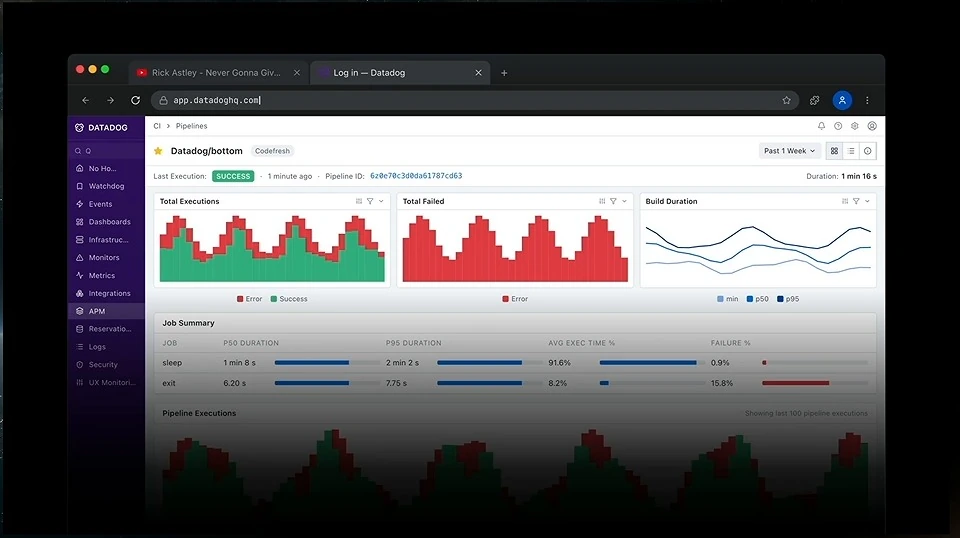Viewport: 960px width, 538px height.
Task: Sort by P50 DURATION column
Action: point(251,343)
